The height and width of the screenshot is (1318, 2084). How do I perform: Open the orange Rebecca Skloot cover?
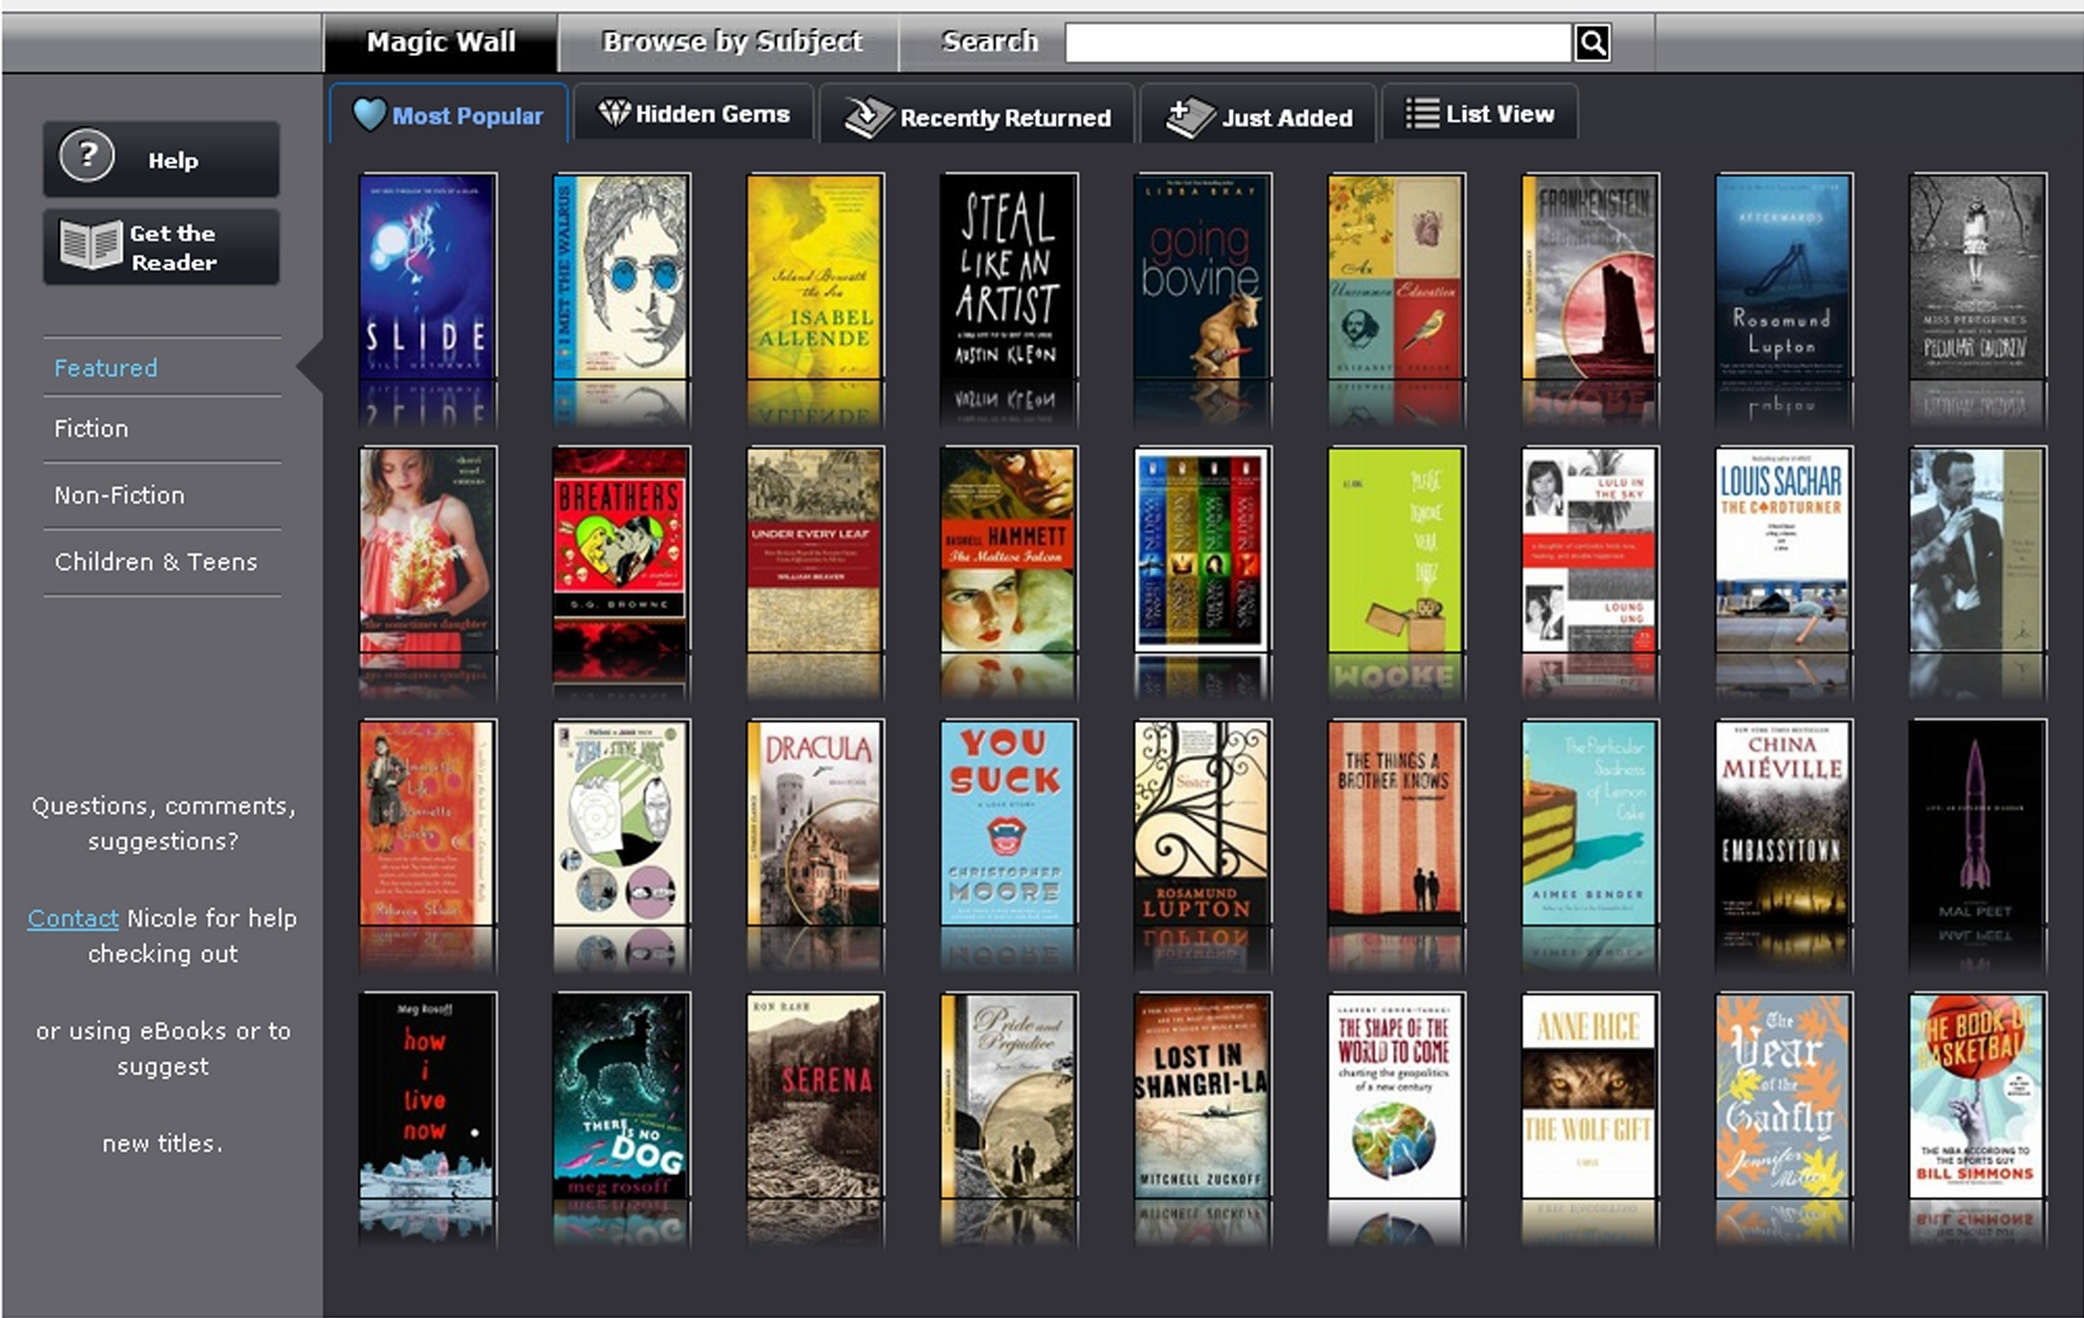(427, 823)
